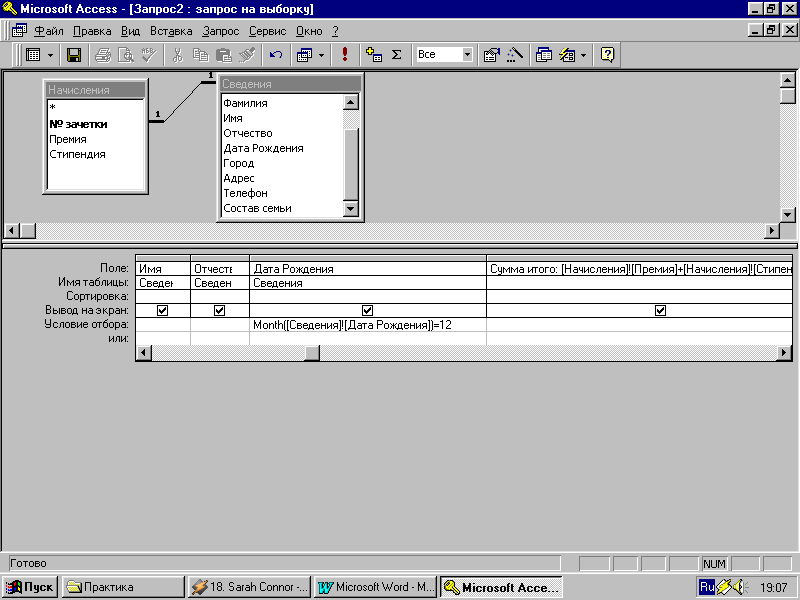Open the Окно menu
Screen dimensions: 800x600
click(x=309, y=31)
